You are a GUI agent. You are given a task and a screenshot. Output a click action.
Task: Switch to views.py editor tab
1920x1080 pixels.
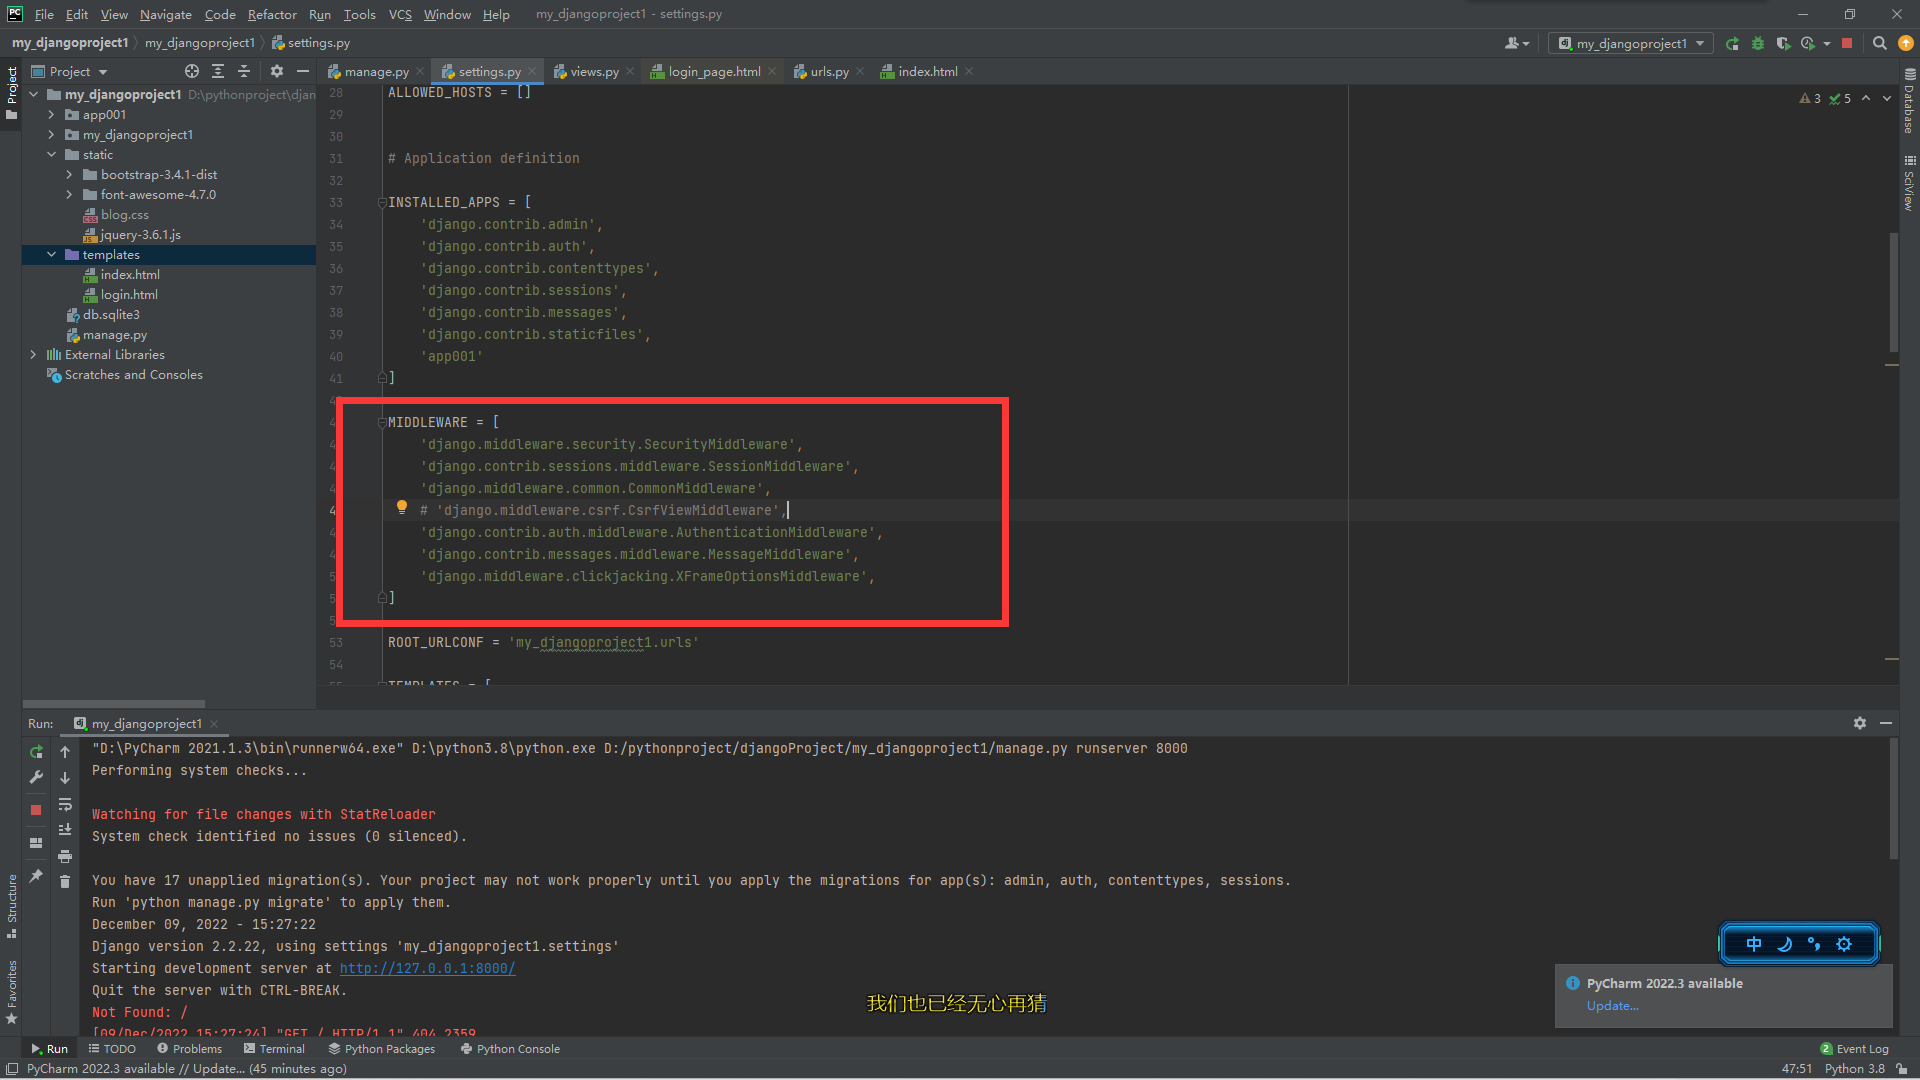(594, 71)
